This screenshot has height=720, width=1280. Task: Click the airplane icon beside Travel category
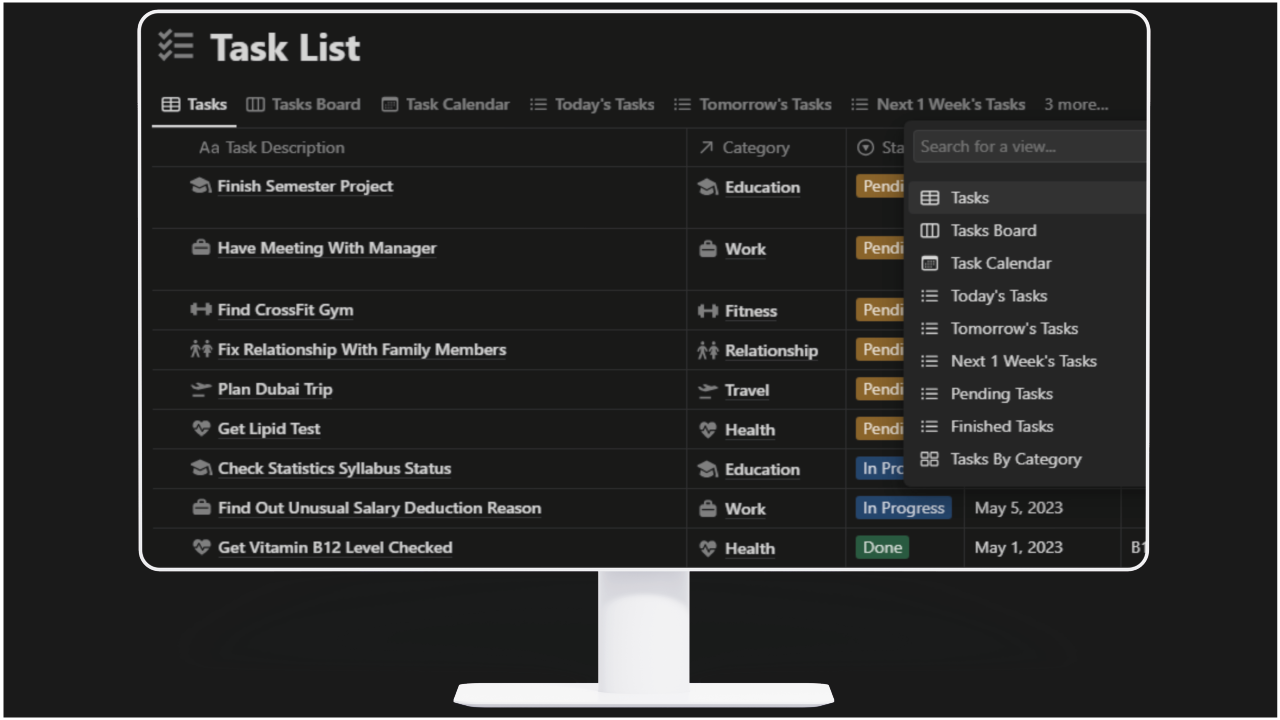707,390
